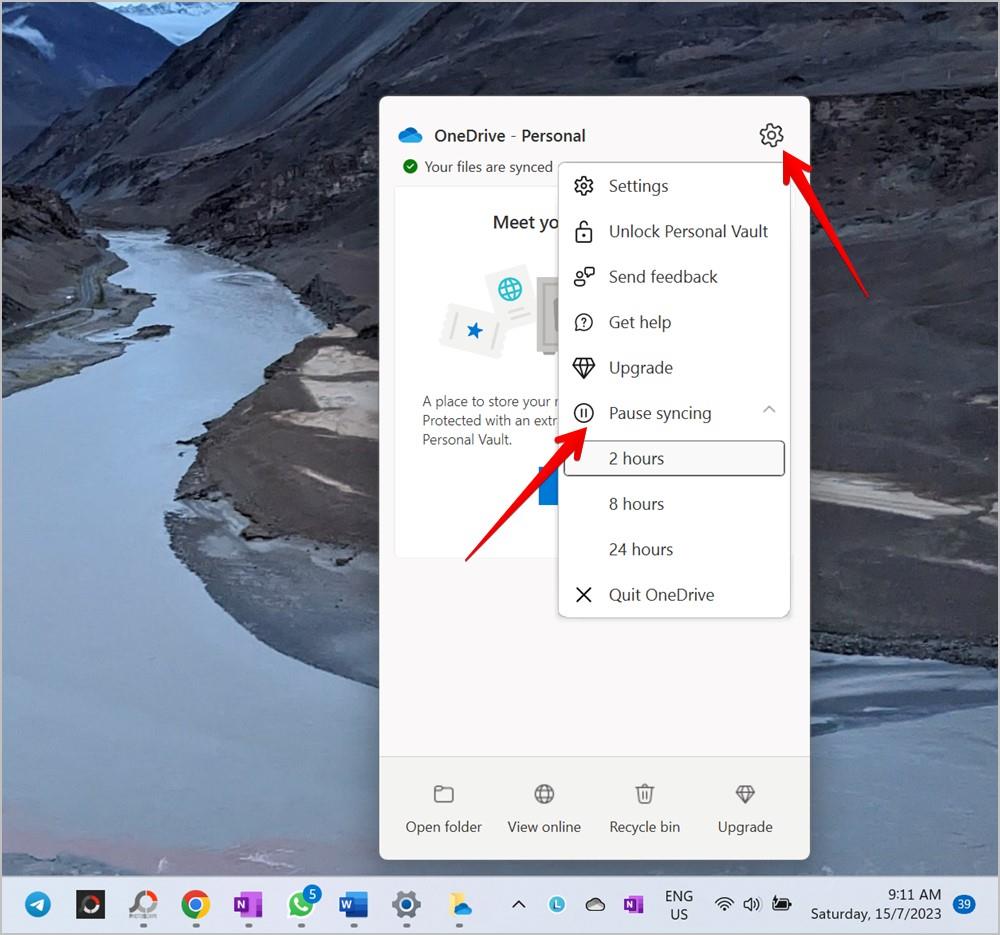Click Upgrade diamond in bottom bar
Viewport: 1000px width, 935px height.
(745, 809)
